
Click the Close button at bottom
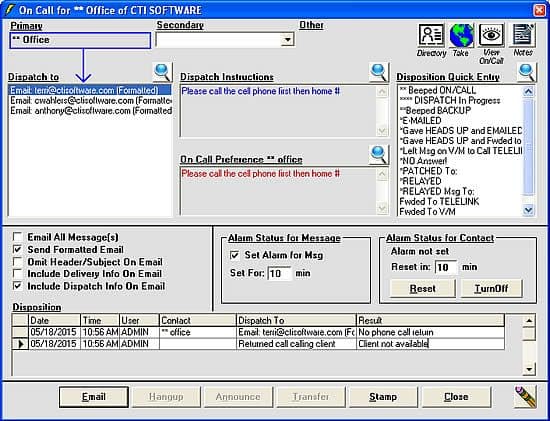coord(456,397)
